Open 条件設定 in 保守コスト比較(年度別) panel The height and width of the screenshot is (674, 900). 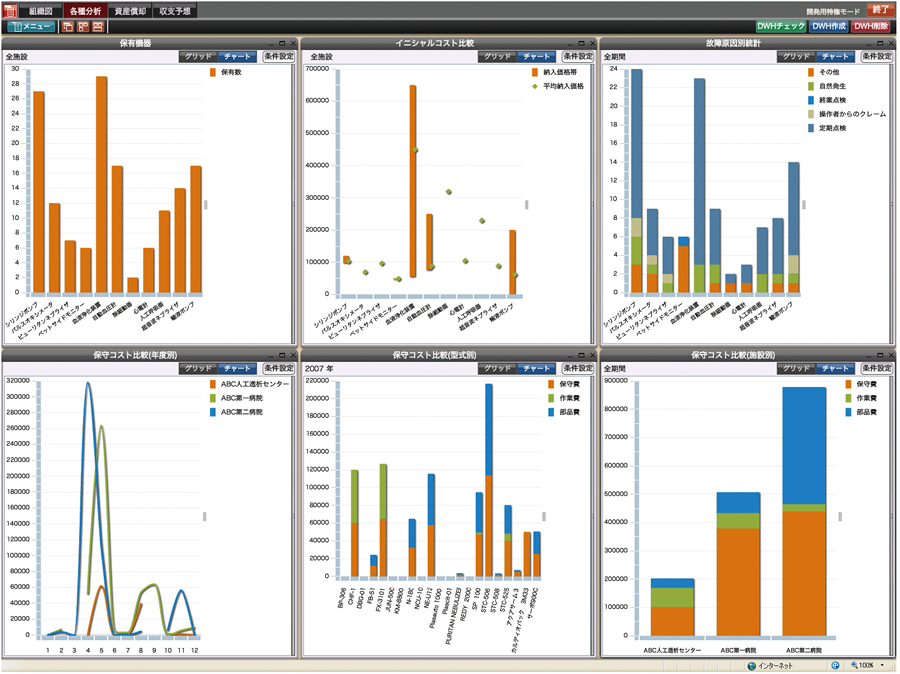[279, 369]
